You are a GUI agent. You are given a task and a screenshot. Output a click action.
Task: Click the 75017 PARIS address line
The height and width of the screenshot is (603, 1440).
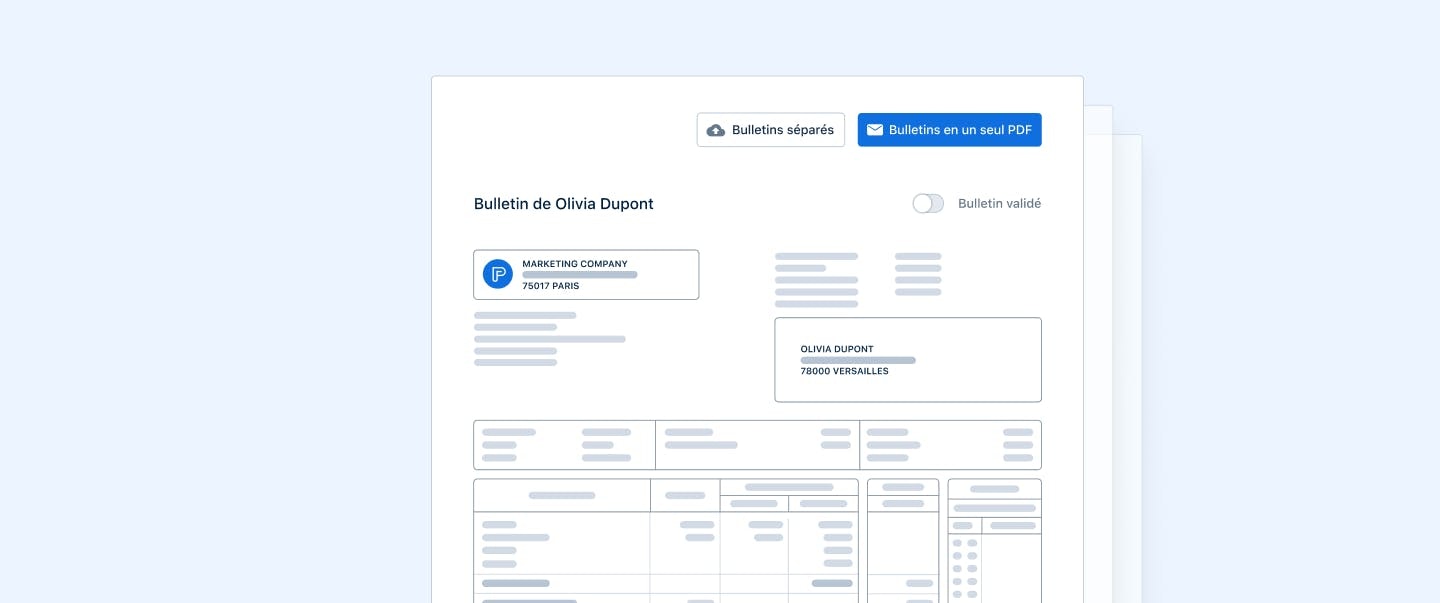[x=550, y=286]
